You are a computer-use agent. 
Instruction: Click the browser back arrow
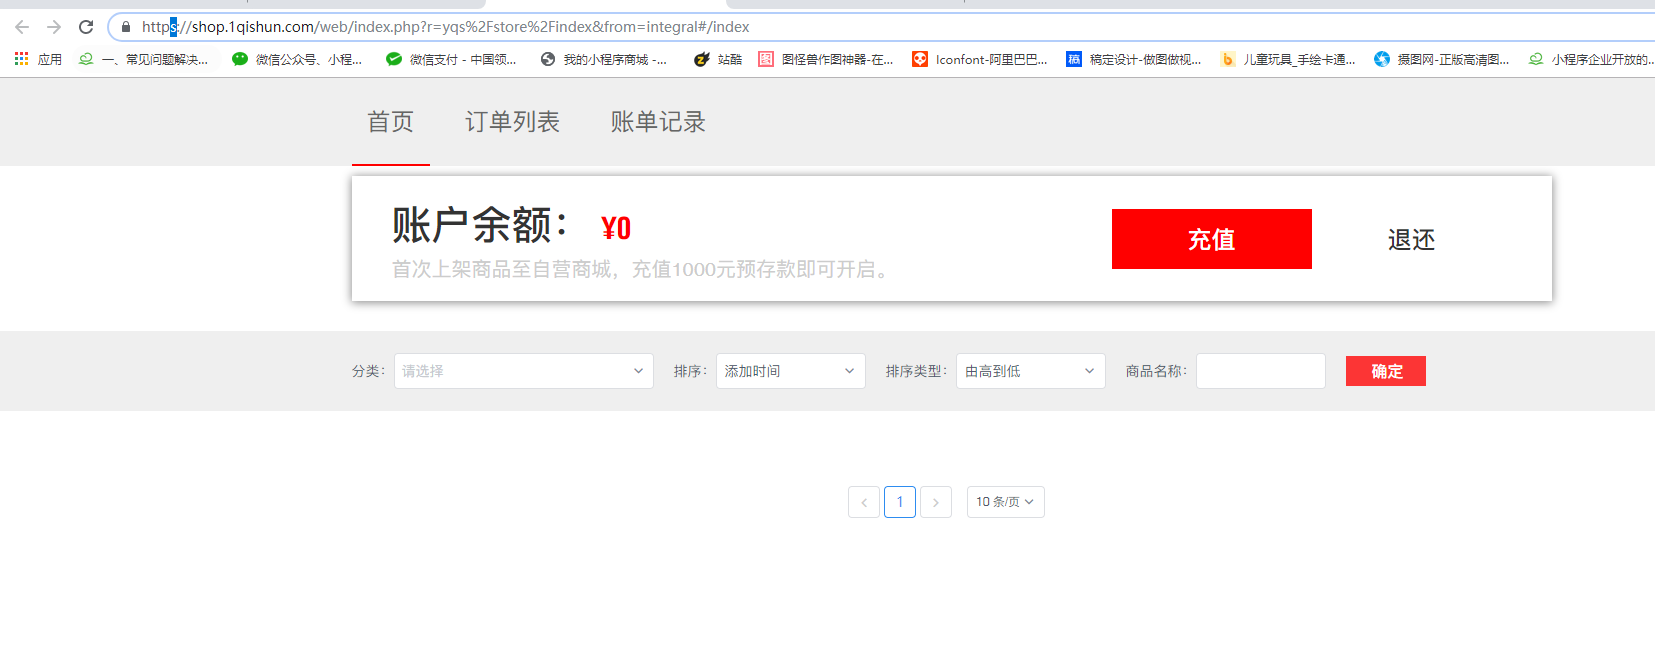click(22, 27)
